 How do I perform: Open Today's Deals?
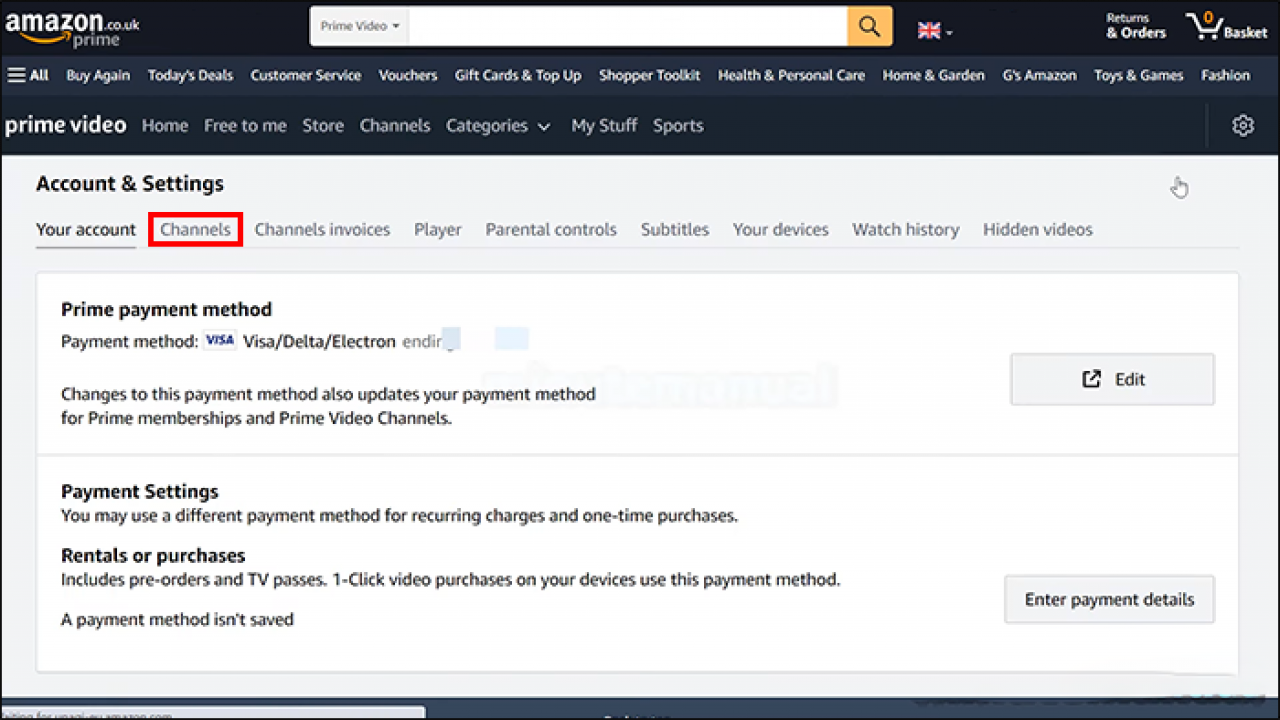(x=190, y=75)
